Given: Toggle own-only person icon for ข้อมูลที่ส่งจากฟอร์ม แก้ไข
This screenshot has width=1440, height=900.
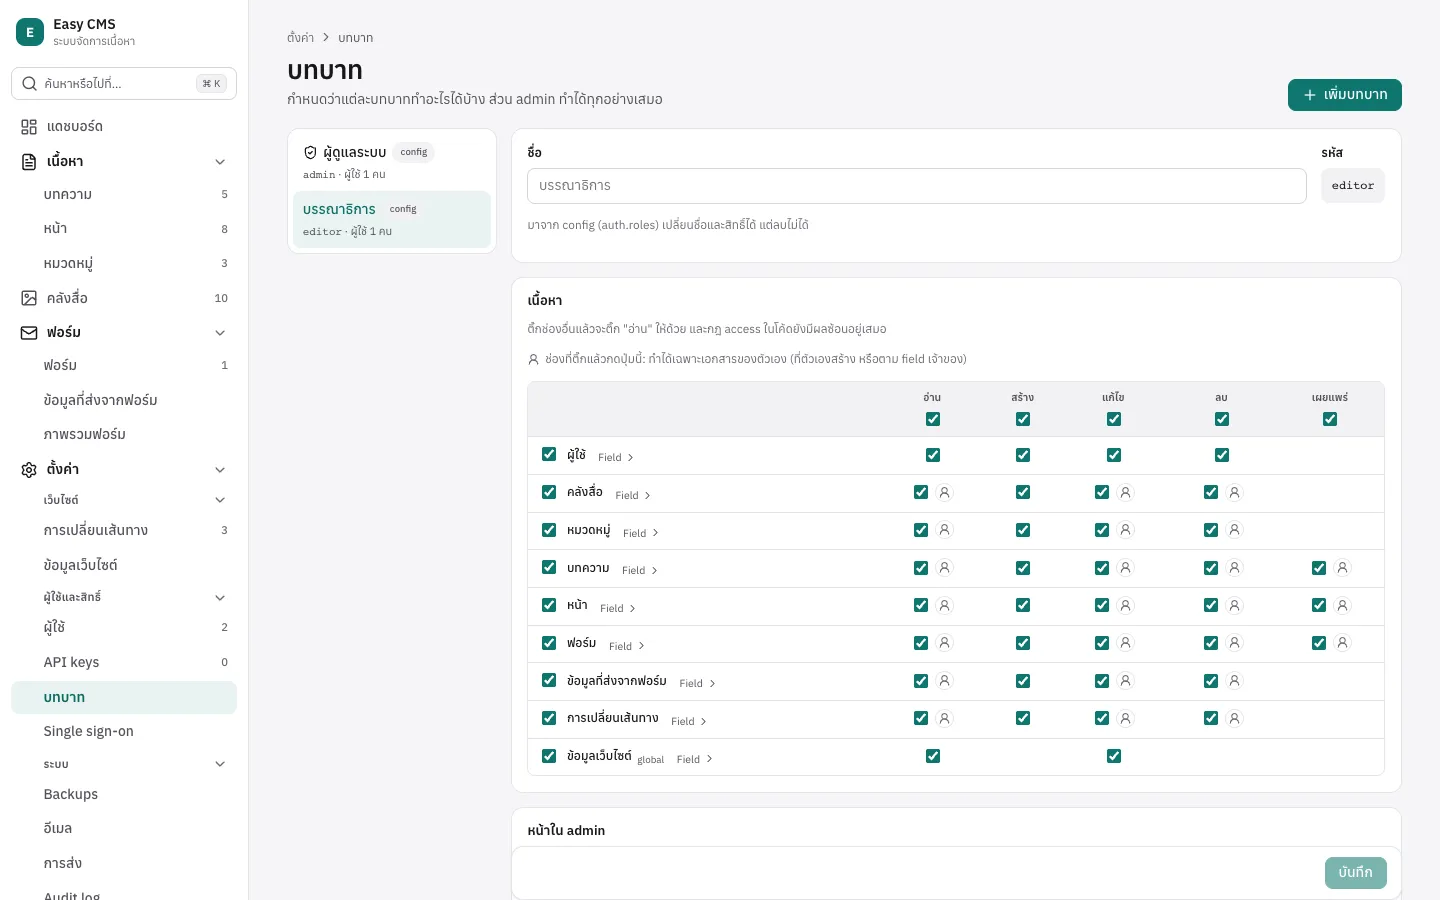Looking at the screenshot, I should [1126, 681].
